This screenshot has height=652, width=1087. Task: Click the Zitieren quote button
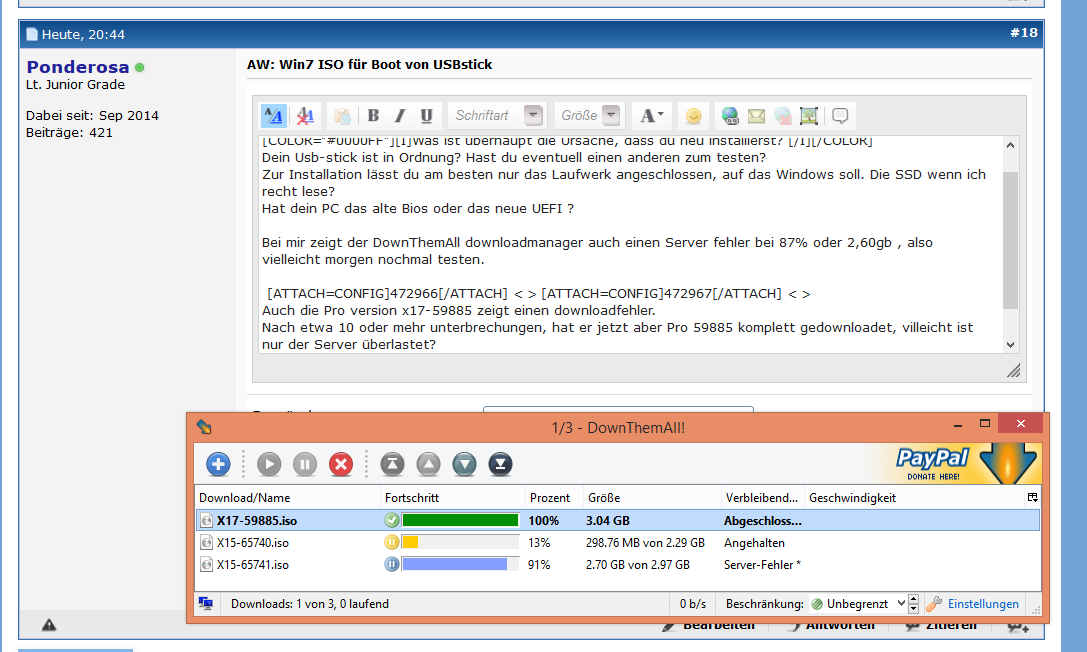point(941,626)
